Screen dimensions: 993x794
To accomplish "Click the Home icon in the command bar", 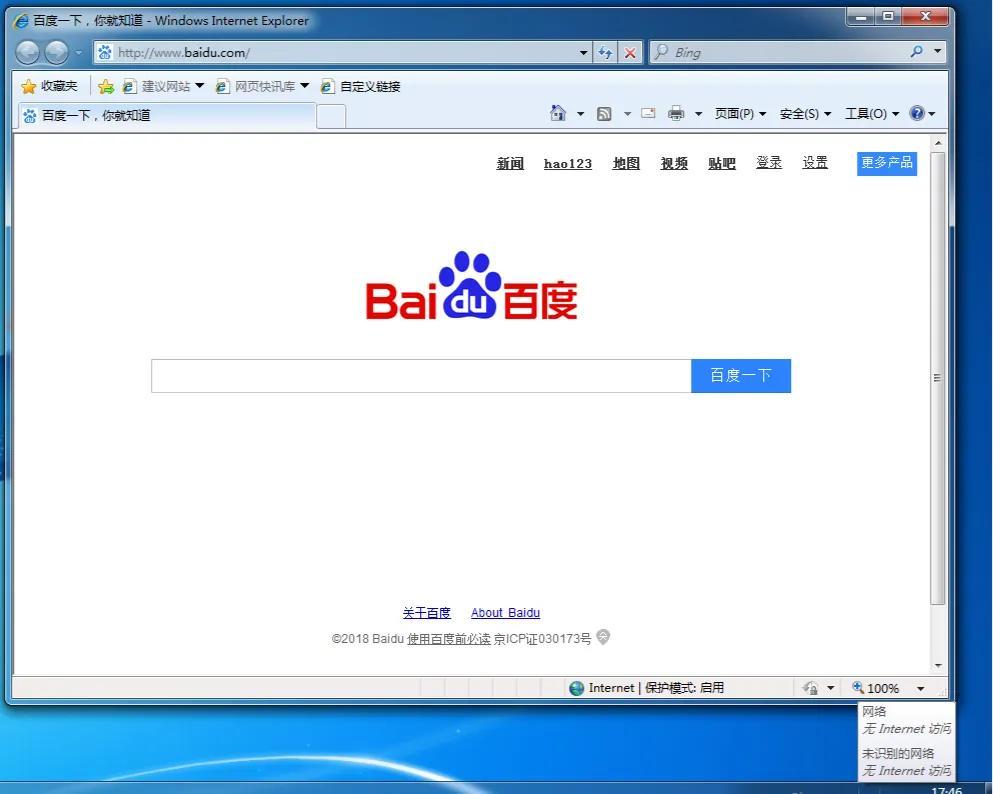I will tap(558, 113).
